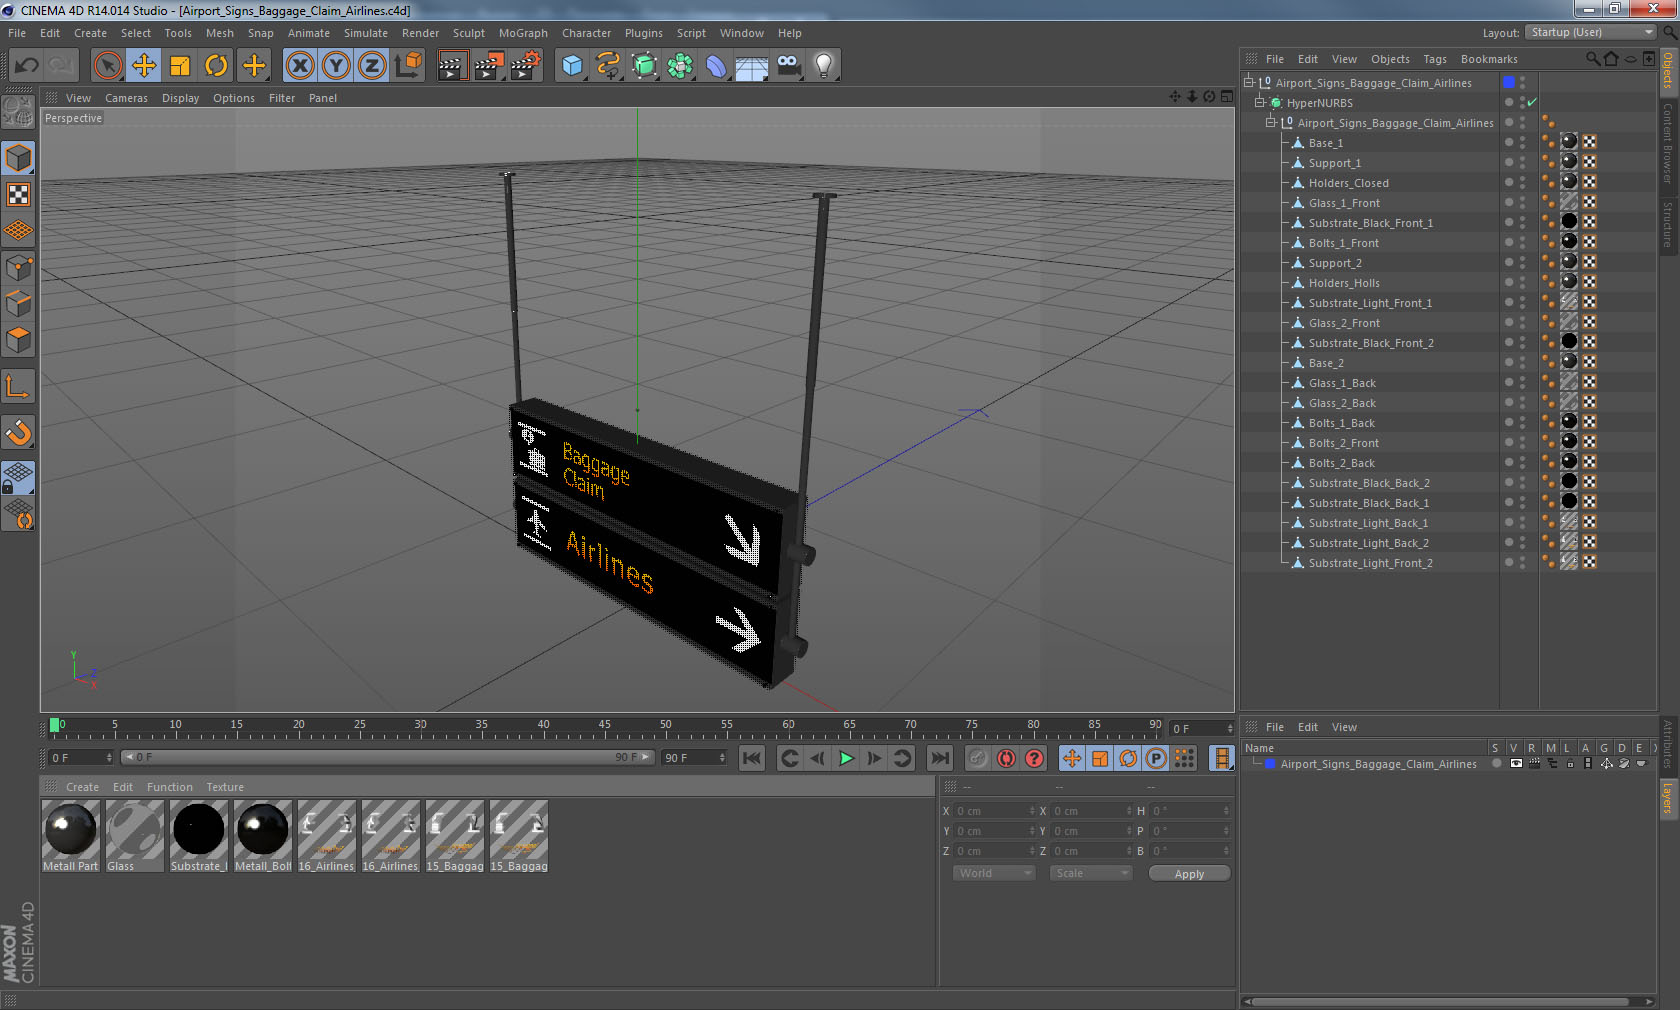
Task: Activate the Move tool
Action: [144, 66]
